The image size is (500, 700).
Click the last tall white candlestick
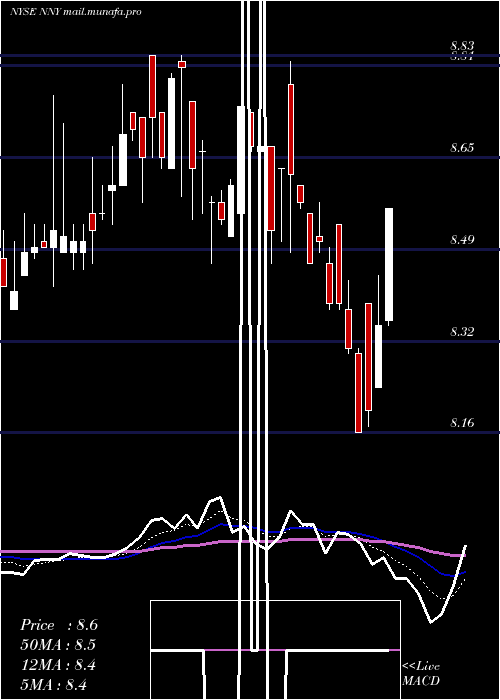pos(389,265)
